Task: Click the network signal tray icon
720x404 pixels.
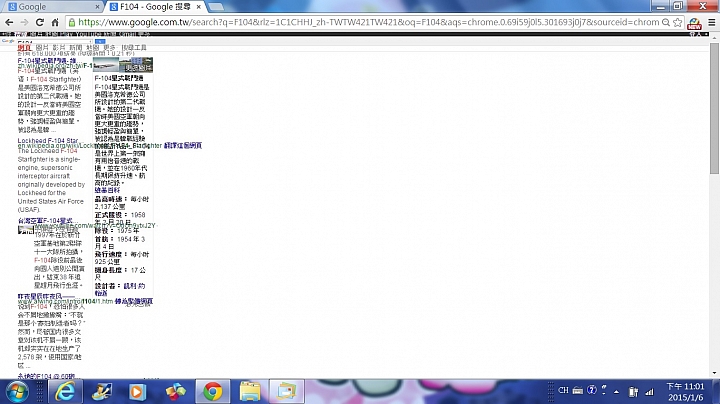Action: [x=649, y=392]
